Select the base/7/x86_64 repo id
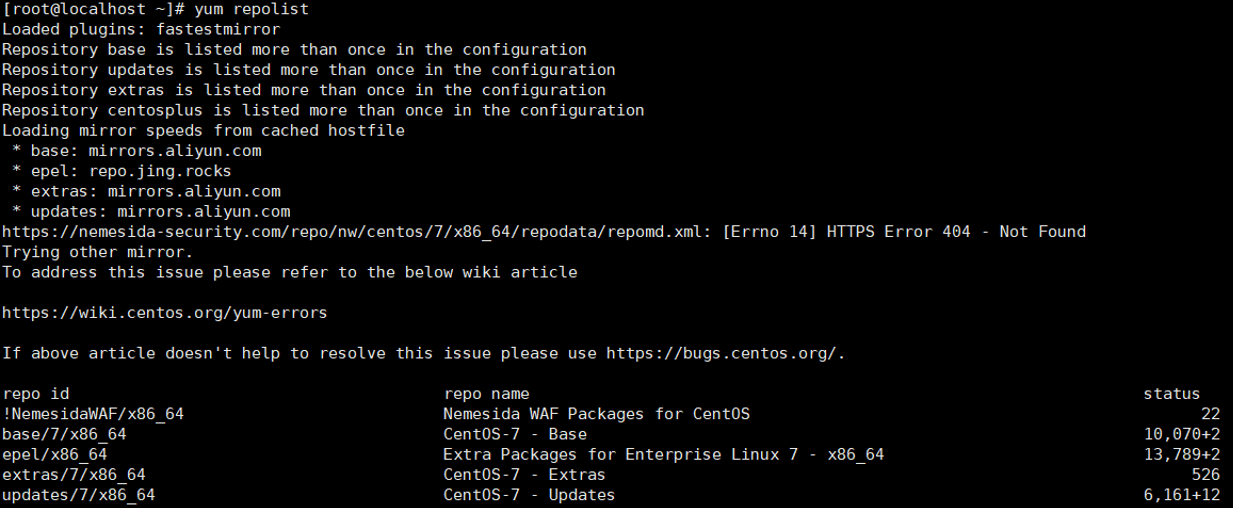Viewport: 1233px width, 508px height. [x=64, y=434]
